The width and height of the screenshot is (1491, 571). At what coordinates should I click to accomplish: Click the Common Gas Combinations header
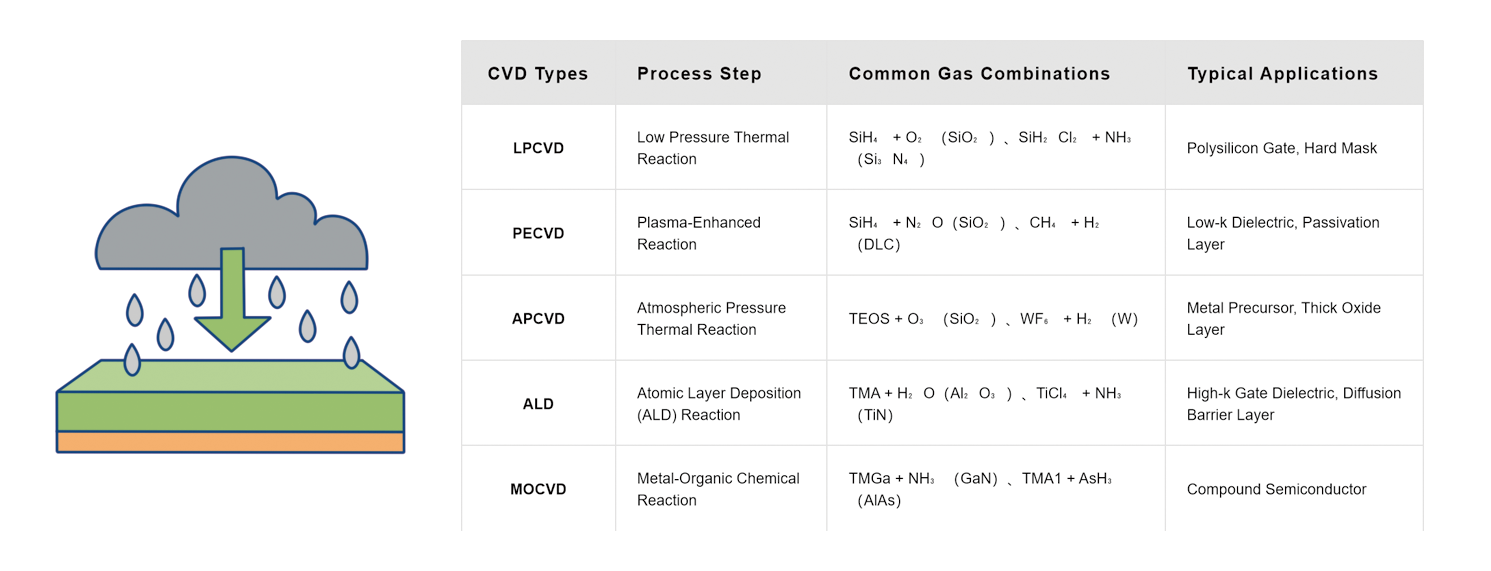pyautogui.click(x=979, y=74)
